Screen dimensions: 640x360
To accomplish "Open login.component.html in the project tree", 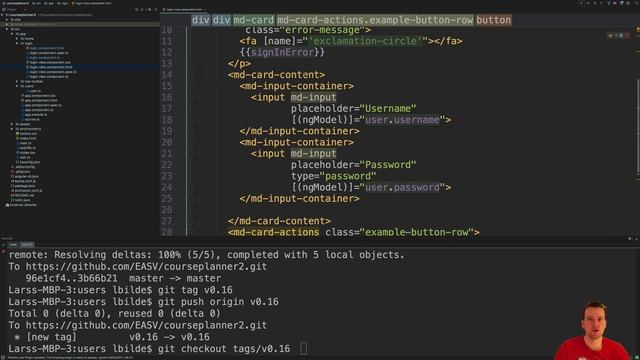I will 47,48.
